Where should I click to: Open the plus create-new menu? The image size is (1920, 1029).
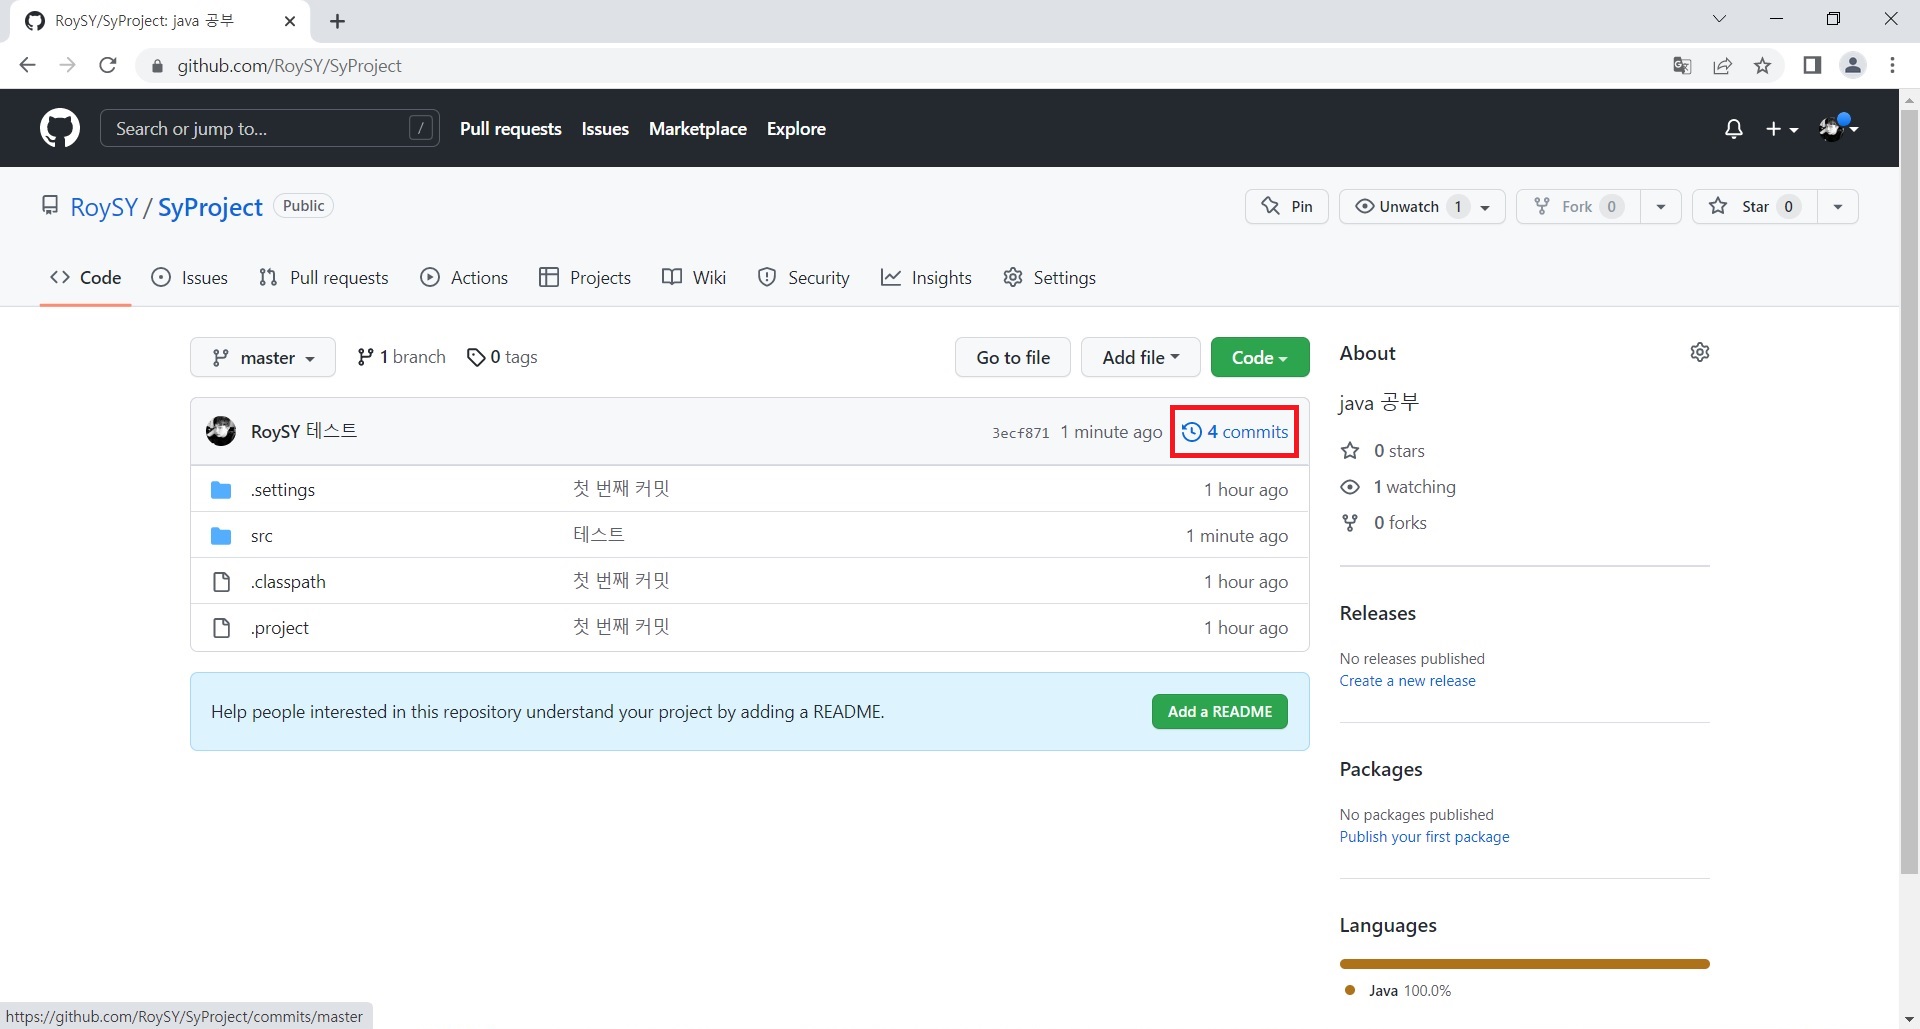click(x=1782, y=129)
